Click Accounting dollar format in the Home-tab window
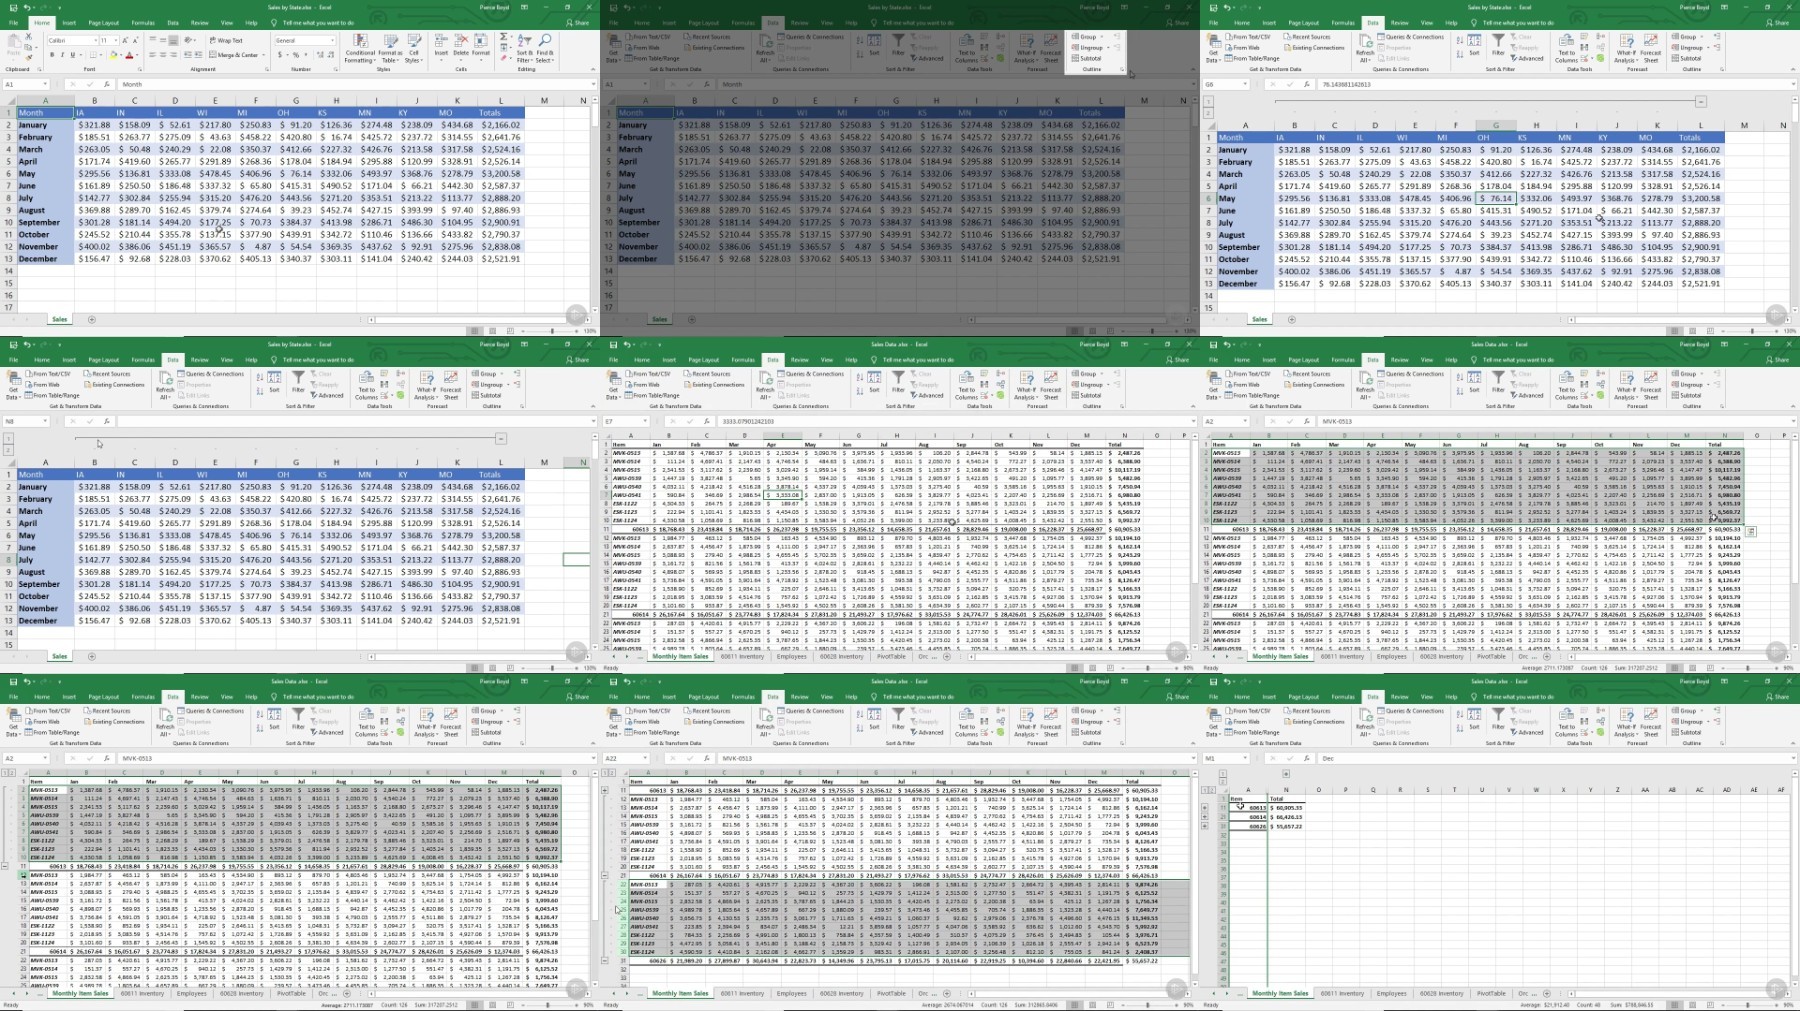The height and width of the screenshot is (1011, 1800). point(280,55)
